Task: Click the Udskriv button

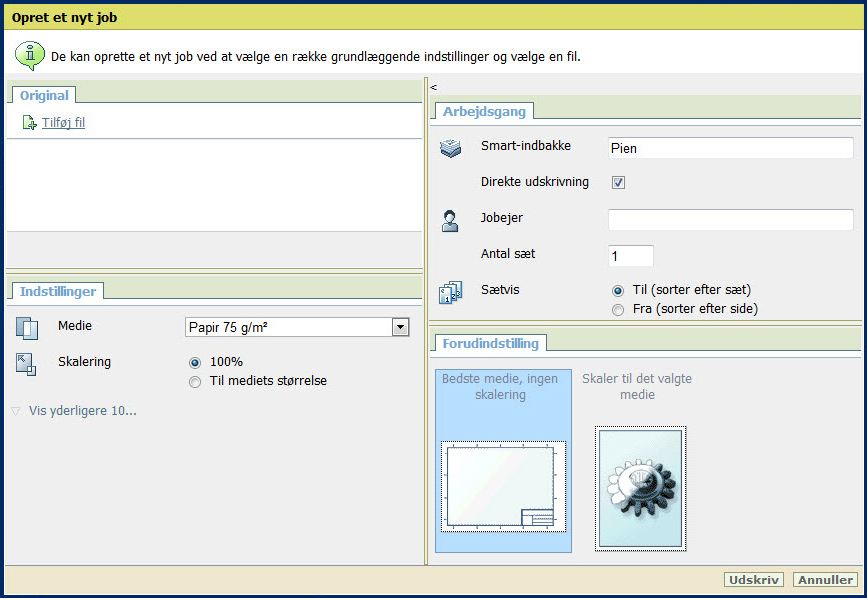Action: coord(754,580)
